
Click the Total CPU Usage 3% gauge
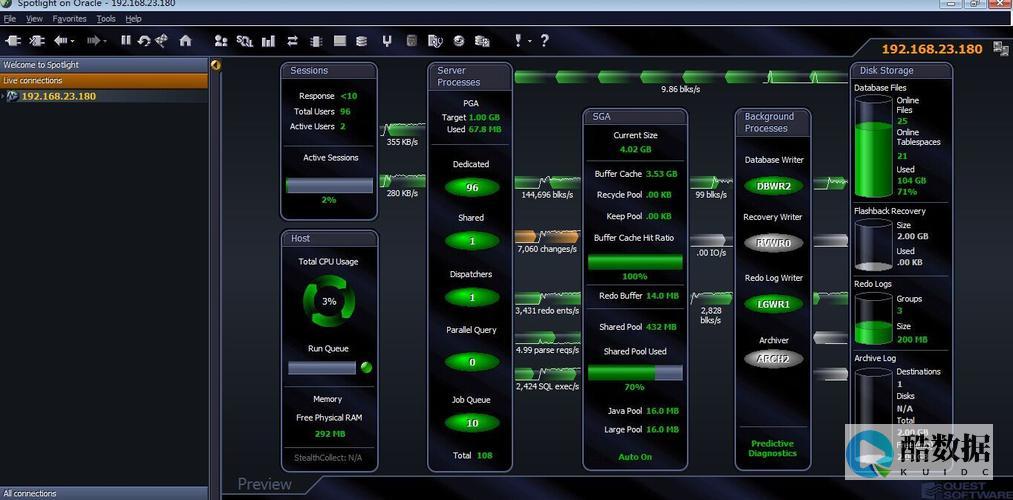329,301
